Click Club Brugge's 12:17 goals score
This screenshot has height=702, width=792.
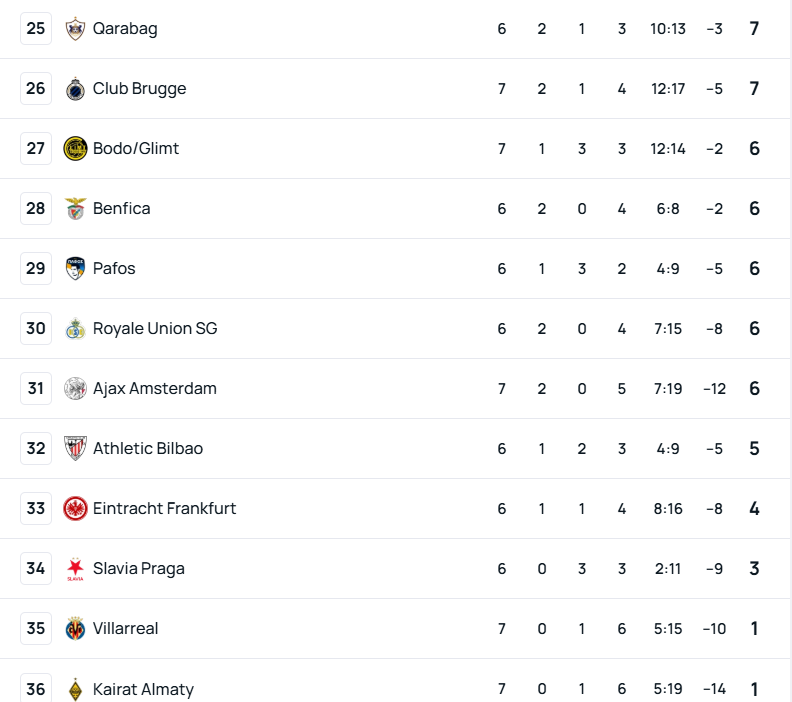pyautogui.click(x=668, y=89)
